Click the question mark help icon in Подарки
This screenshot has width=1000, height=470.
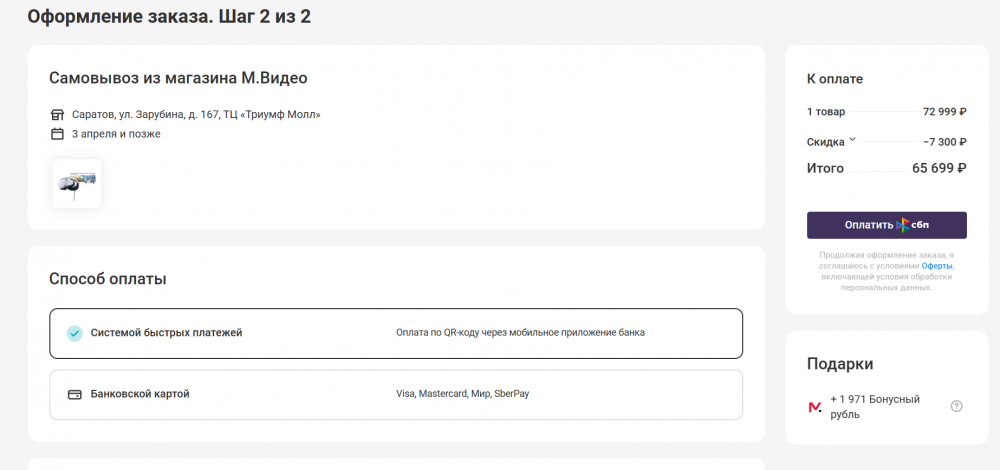[x=956, y=406]
